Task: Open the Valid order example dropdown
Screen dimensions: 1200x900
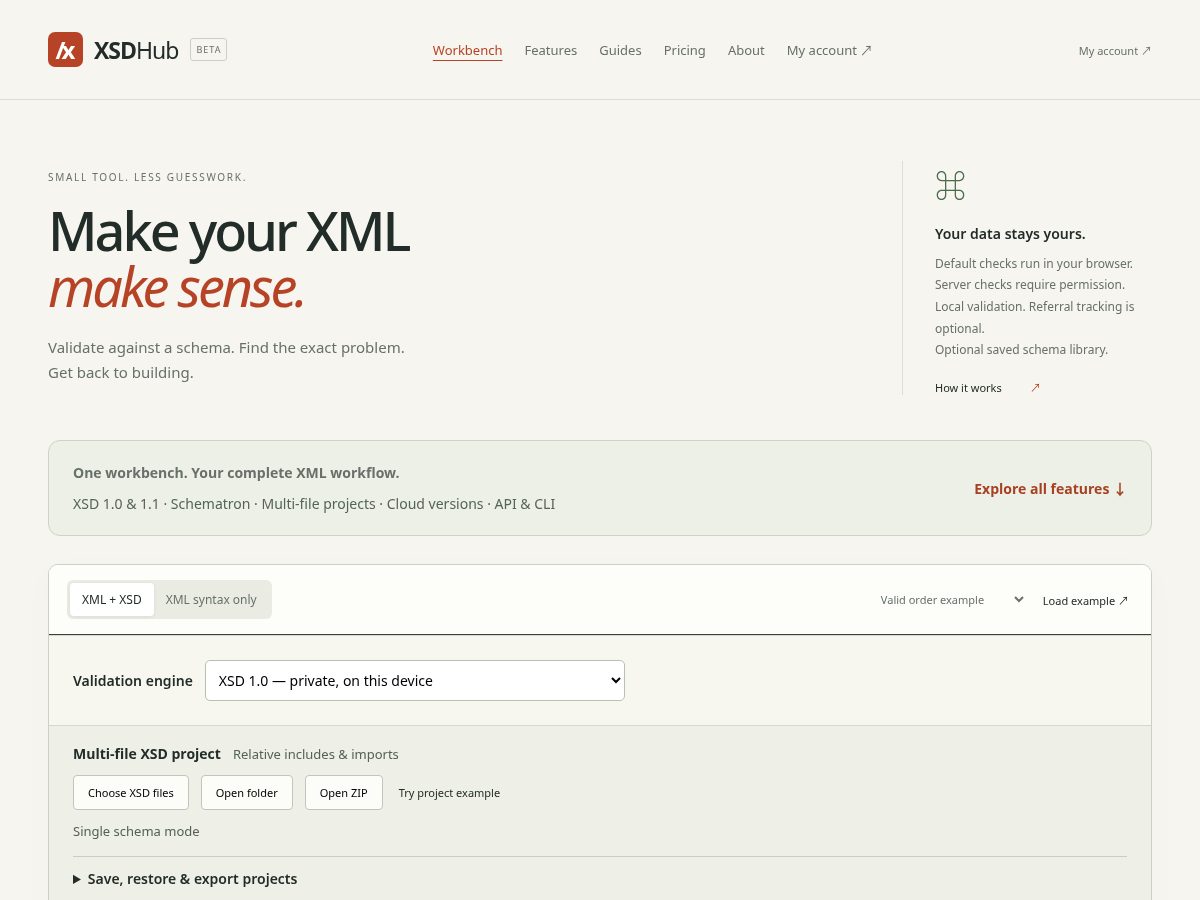Action: [x=952, y=600]
